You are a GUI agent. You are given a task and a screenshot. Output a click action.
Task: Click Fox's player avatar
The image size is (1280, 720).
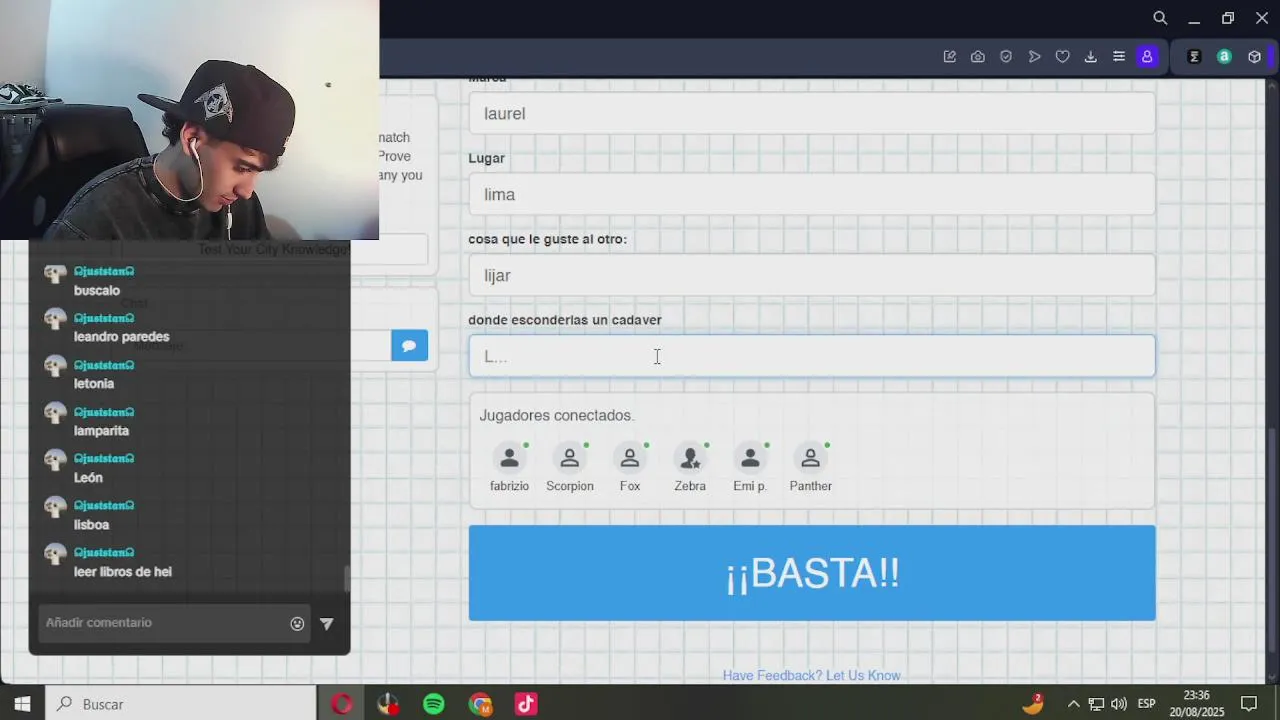click(630, 458)
